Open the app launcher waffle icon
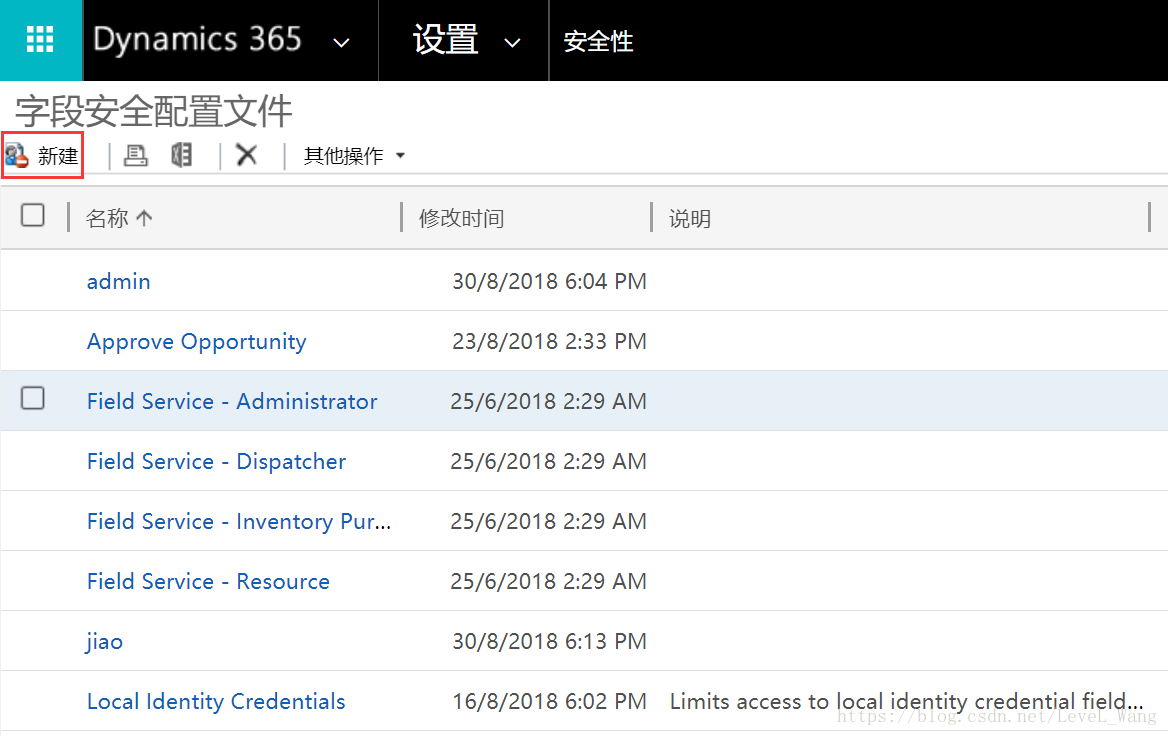 click(x=40, y=39)
